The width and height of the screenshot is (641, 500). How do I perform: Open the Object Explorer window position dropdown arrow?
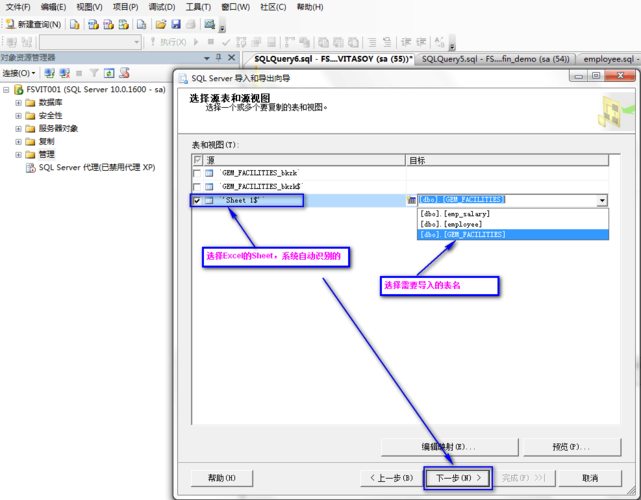pyautogui.click(x=207, y=58)
